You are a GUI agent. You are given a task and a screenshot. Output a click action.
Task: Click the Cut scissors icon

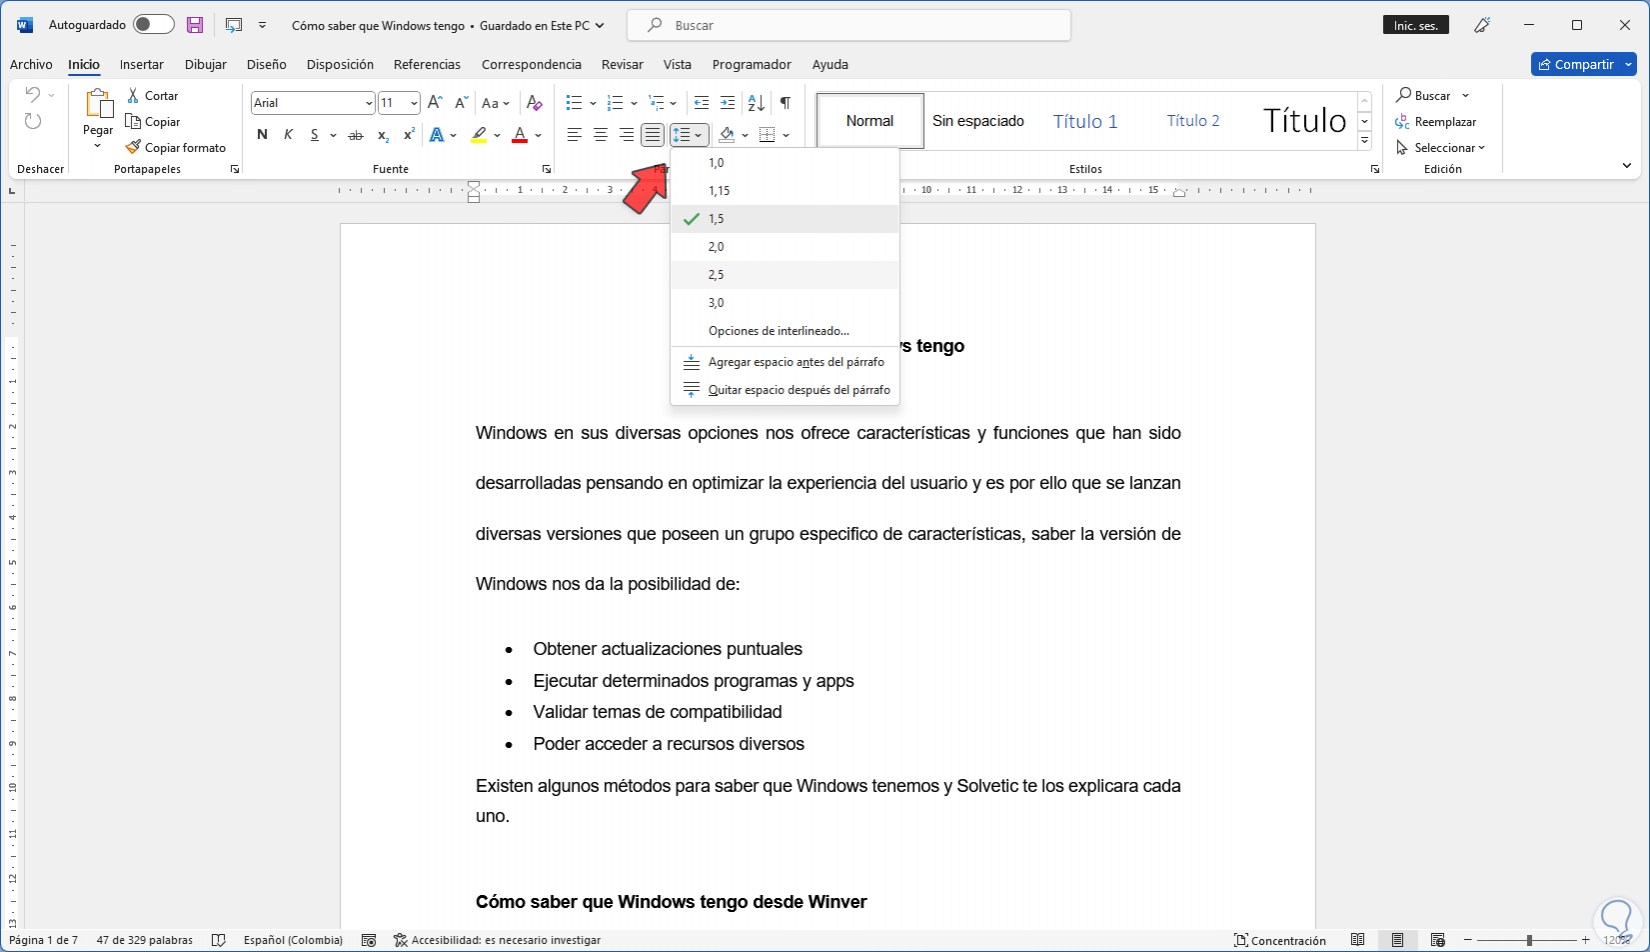tap(133, 95)
